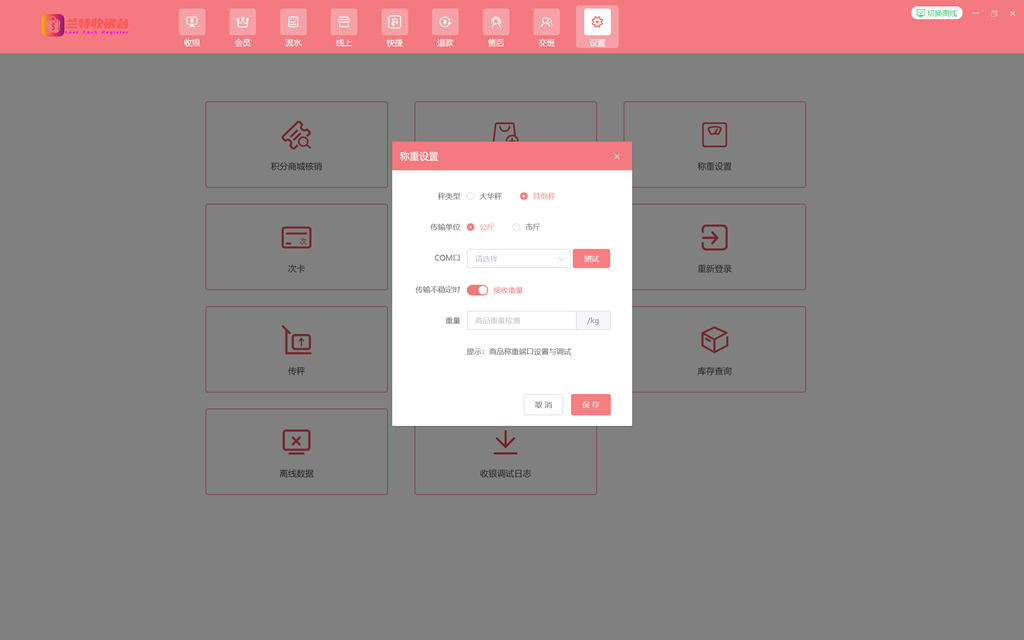Choose 公斤 as the transmission unit
The width and height of the screenshot is (1024, 640).
click(x=471, y=227)
